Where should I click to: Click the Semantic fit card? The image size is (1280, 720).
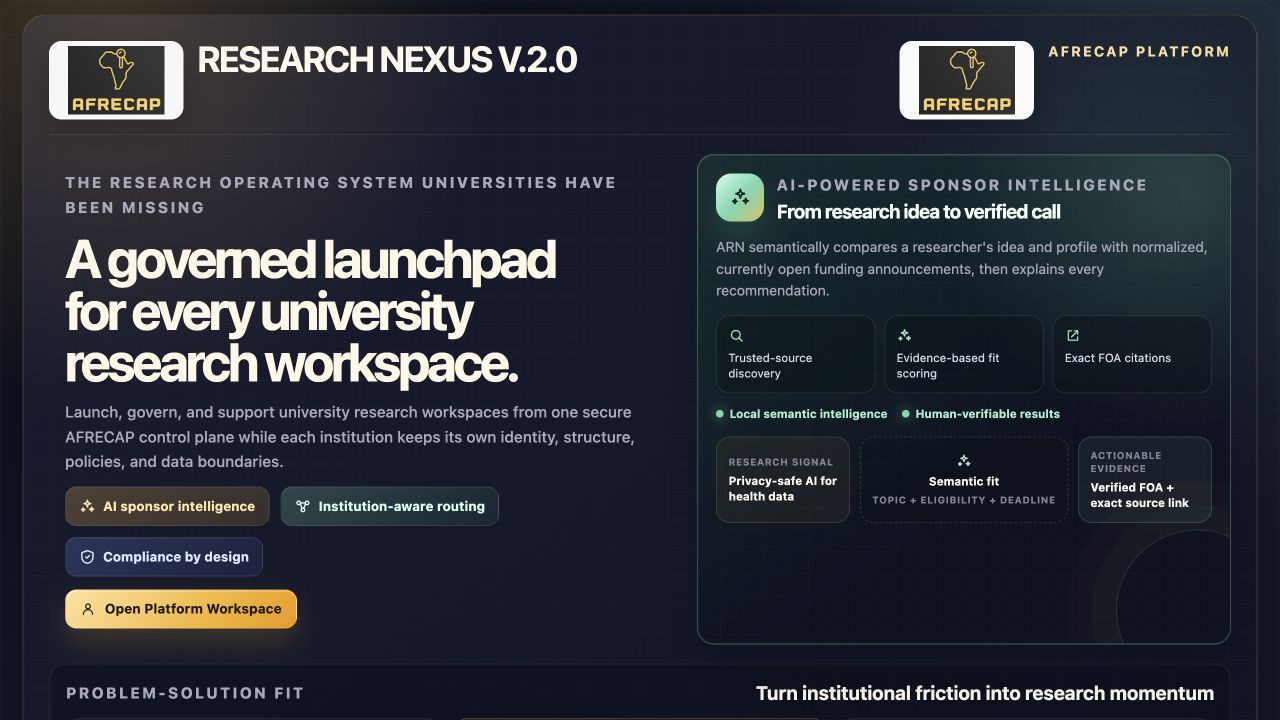964,480
